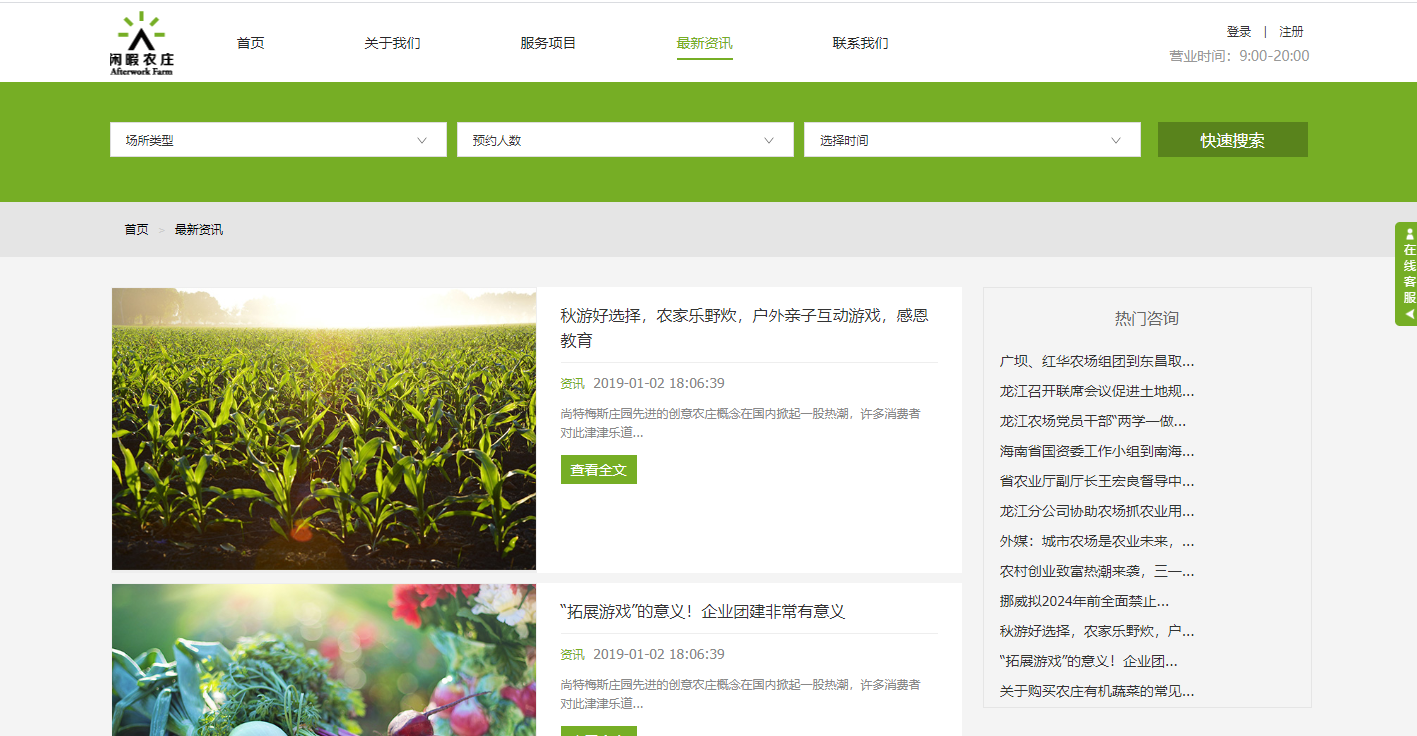Expand the 场所类型 dropdown

pyautogui.click(x=278, y=140)
